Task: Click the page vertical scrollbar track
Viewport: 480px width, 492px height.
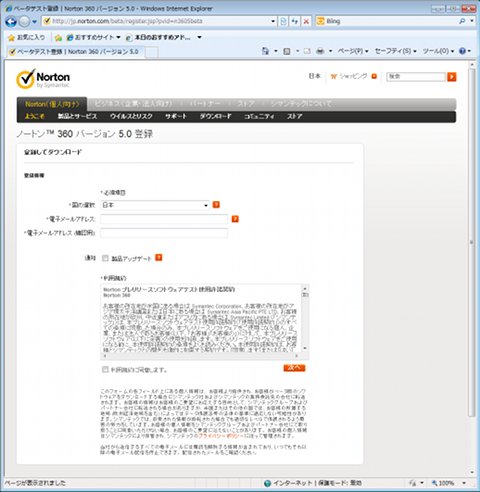Action: [471, 267]
